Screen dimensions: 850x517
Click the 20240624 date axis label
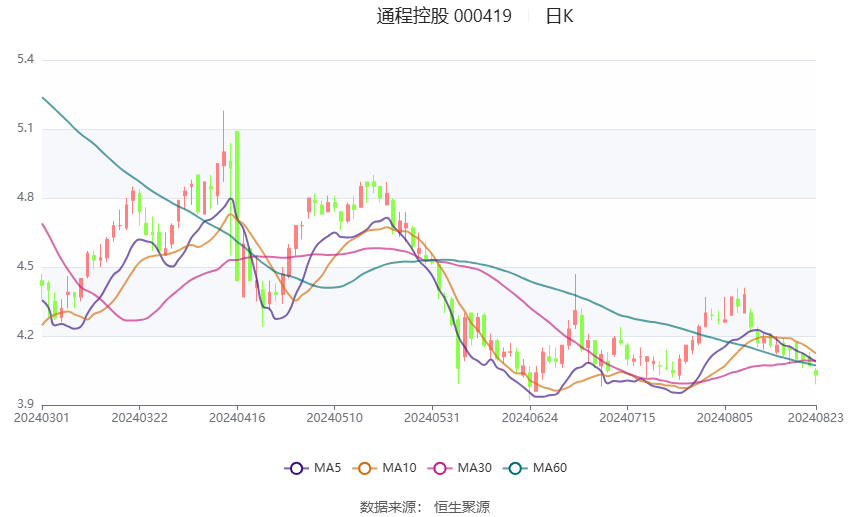coord(530,418)
